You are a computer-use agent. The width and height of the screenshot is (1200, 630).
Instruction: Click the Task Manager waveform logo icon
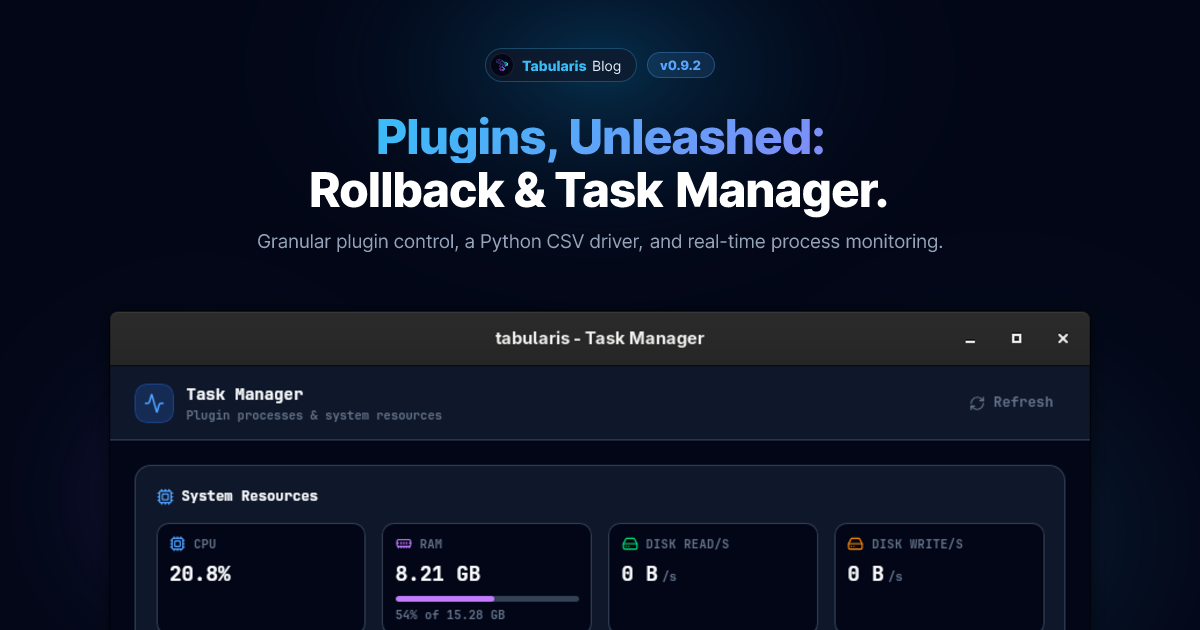pos(154,403)
